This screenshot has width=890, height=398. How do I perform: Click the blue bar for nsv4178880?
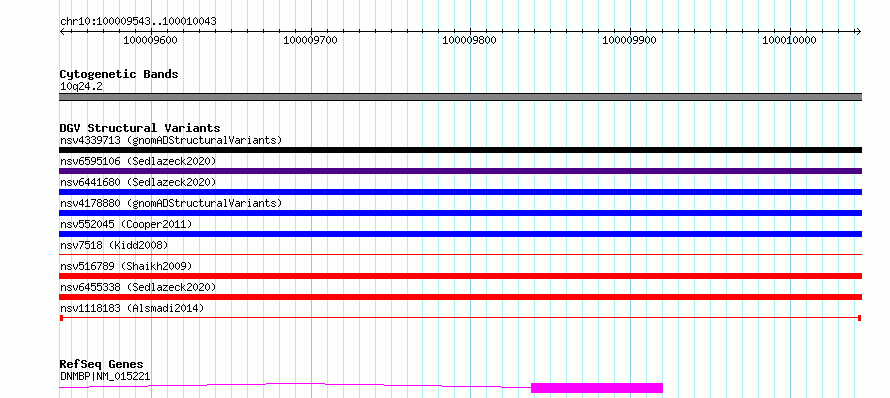pyautogui.click(x=460, y=213)
